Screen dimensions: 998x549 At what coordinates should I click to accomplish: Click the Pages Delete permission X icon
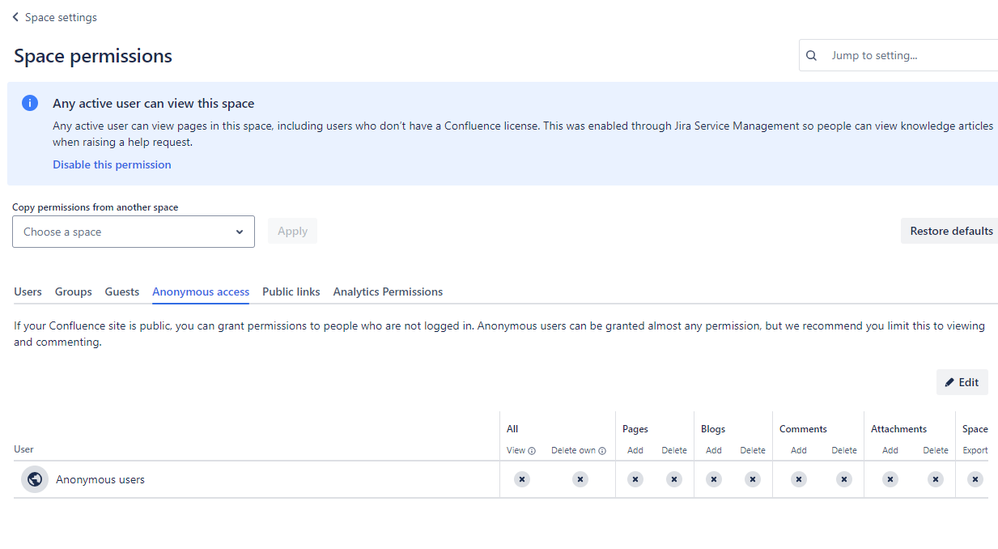coord(674,479)
